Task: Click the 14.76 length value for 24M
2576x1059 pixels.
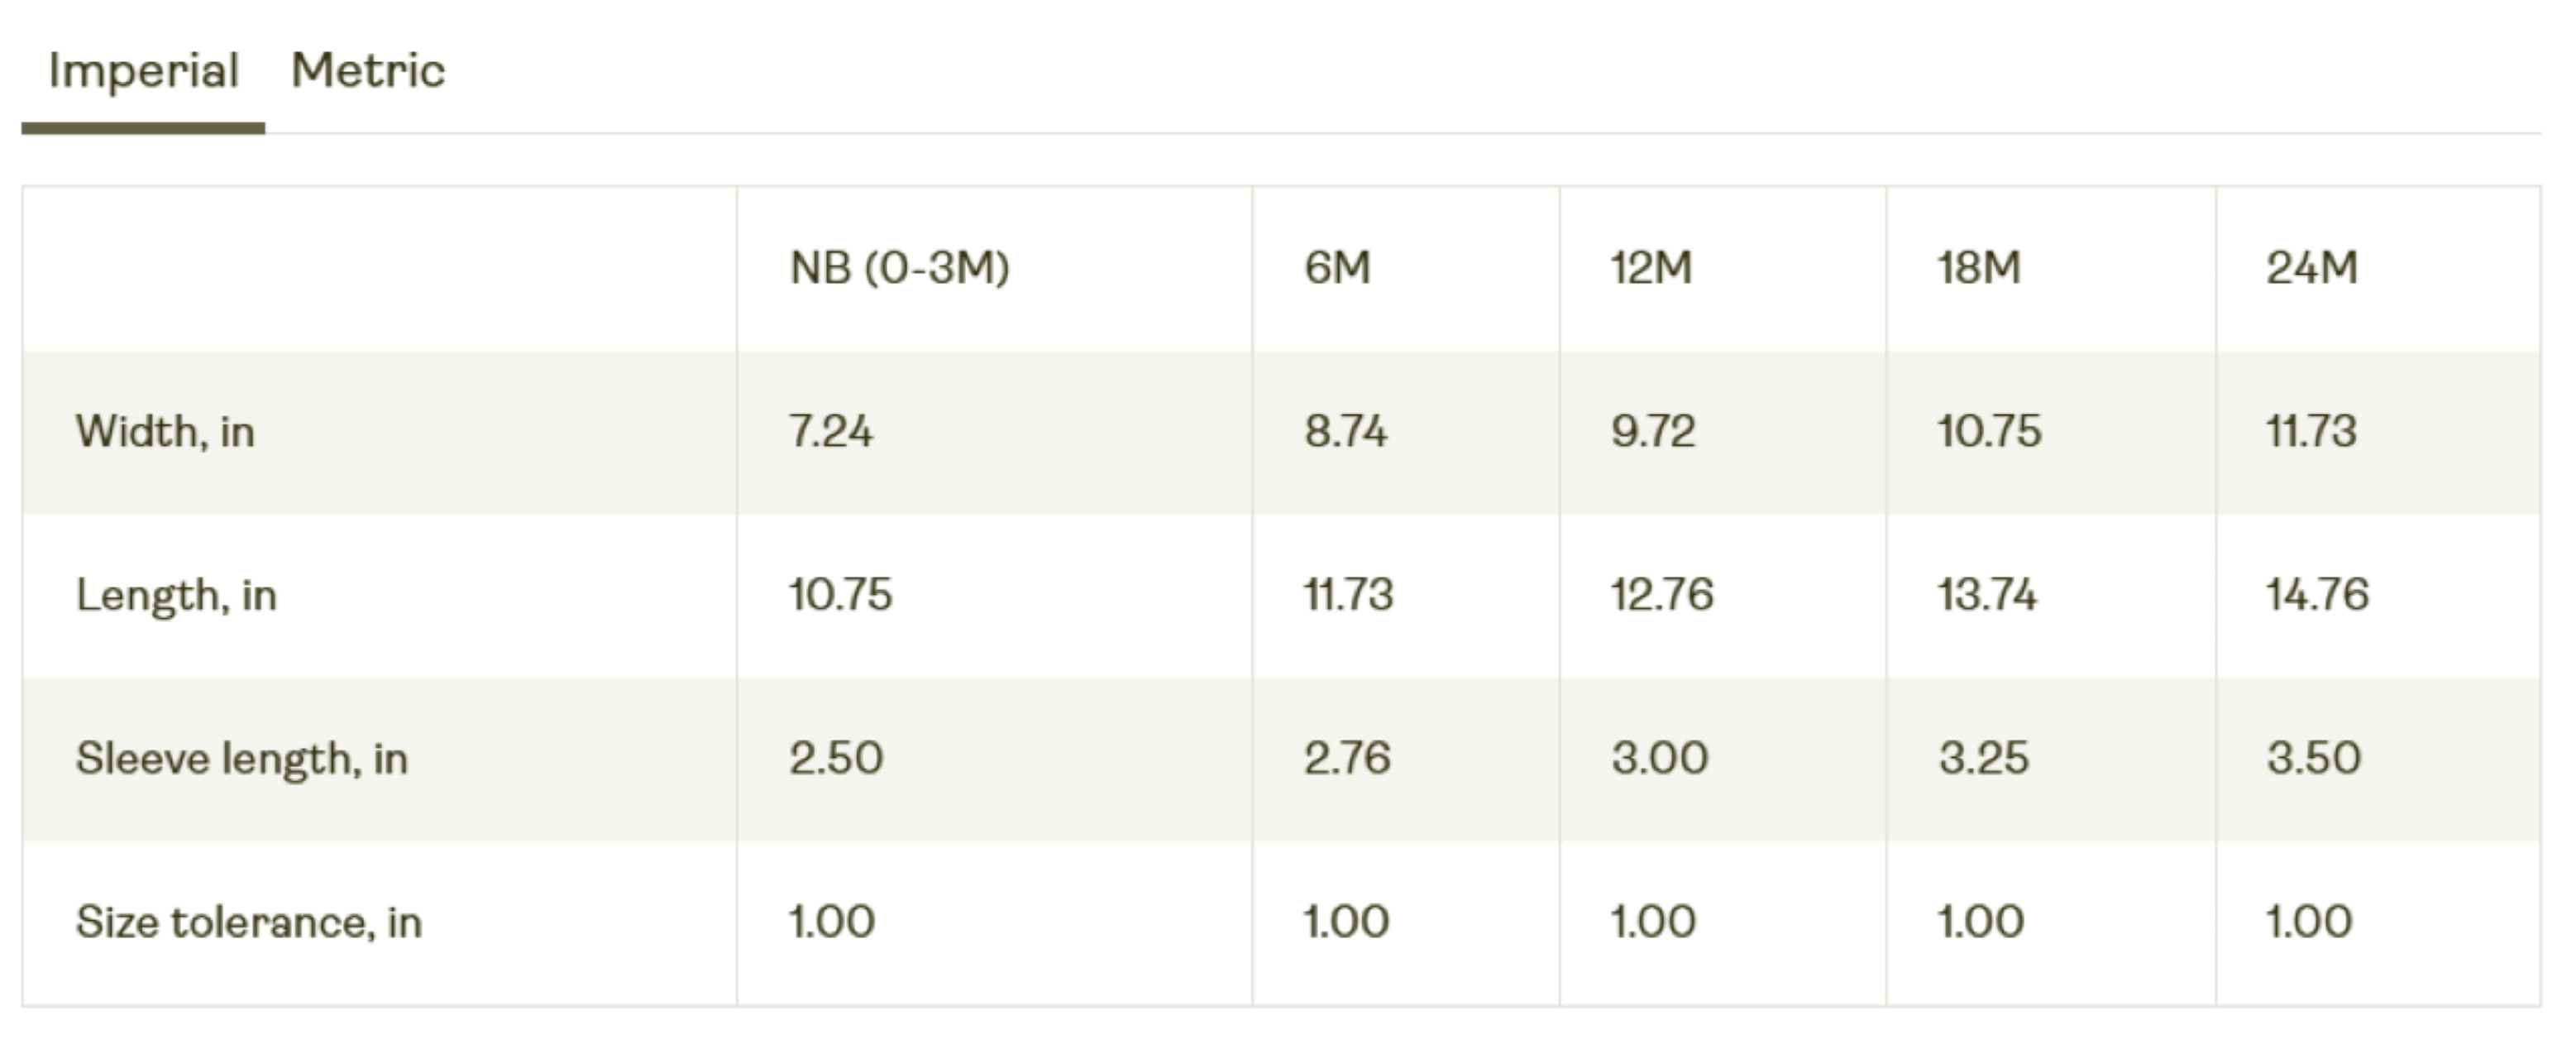Action: [x=2317, y=595]
